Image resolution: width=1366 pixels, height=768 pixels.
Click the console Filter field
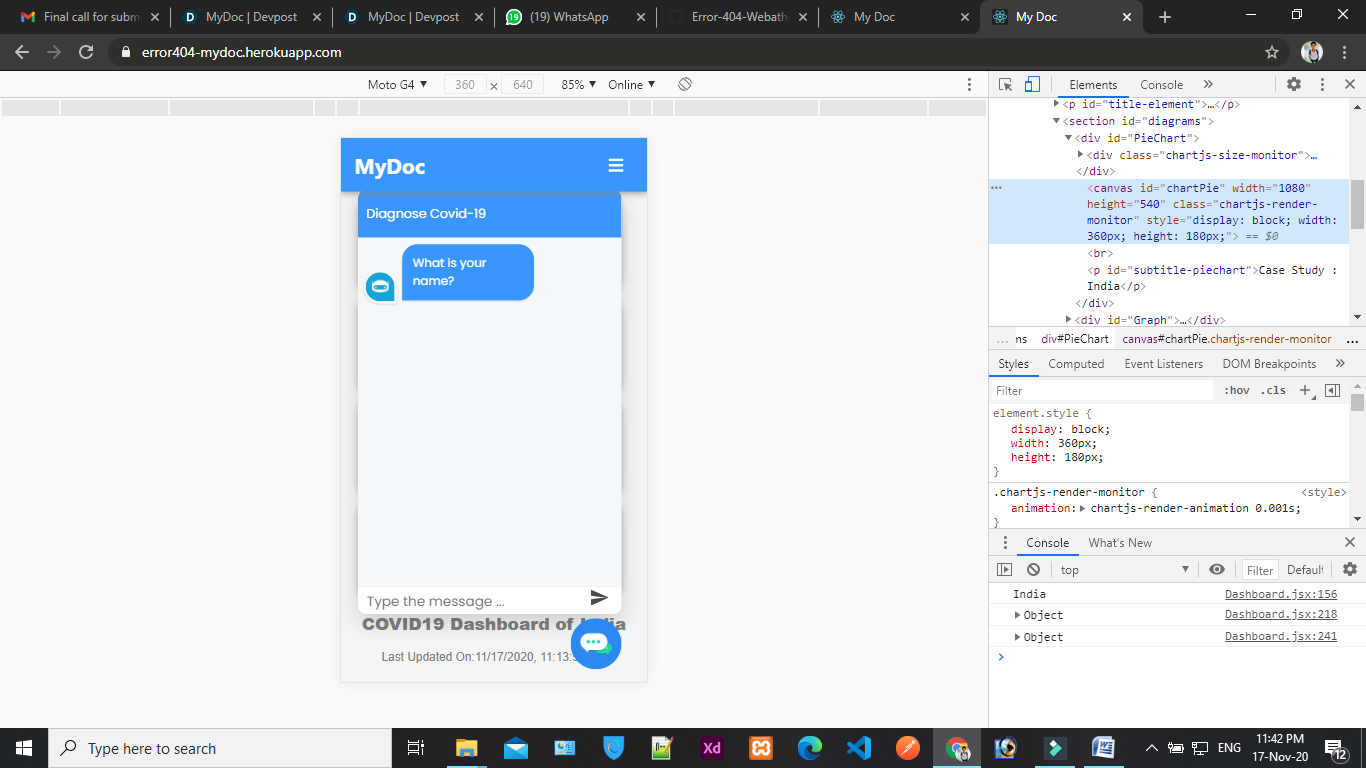click(1260, 570)
